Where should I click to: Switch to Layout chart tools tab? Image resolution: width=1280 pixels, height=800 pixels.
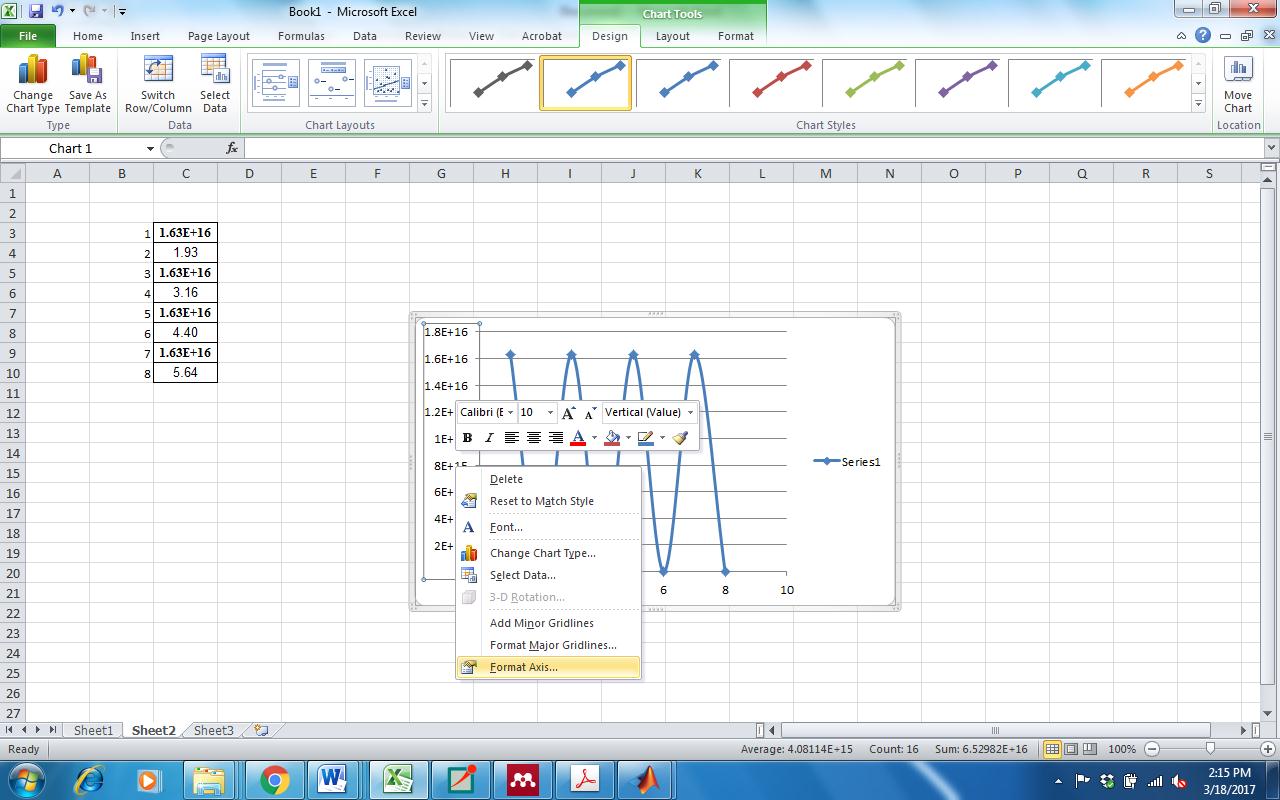(x=672, y=36)
